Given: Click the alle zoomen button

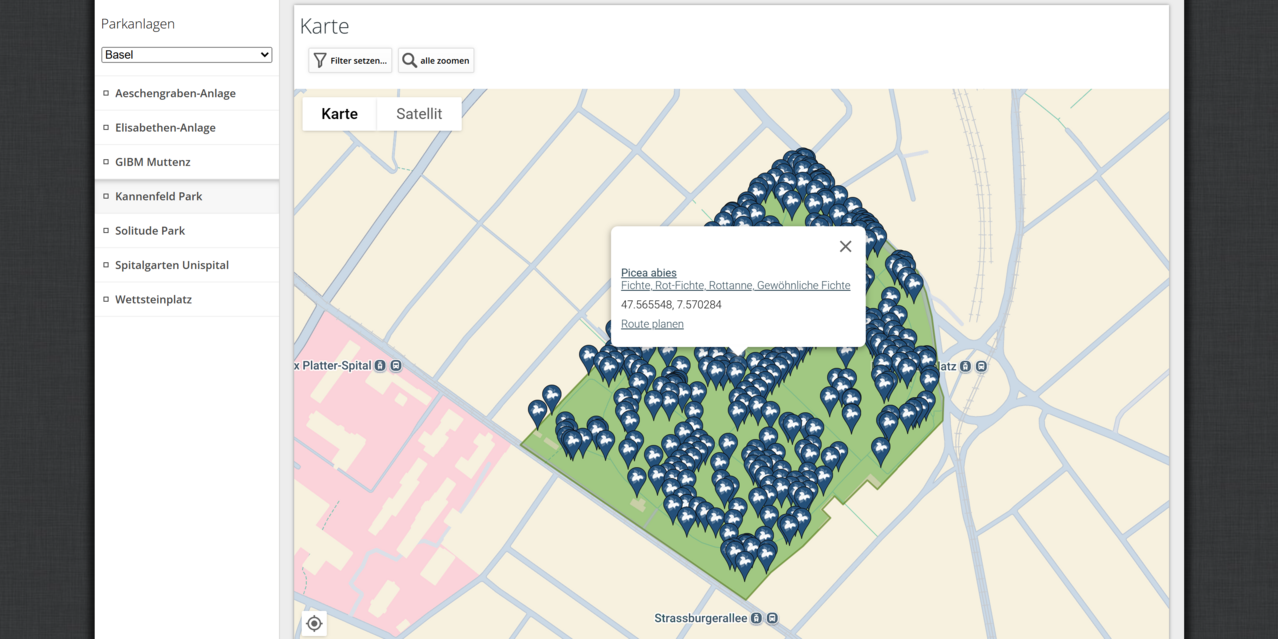Looking at the screenshot, I should tap(436, 61).
